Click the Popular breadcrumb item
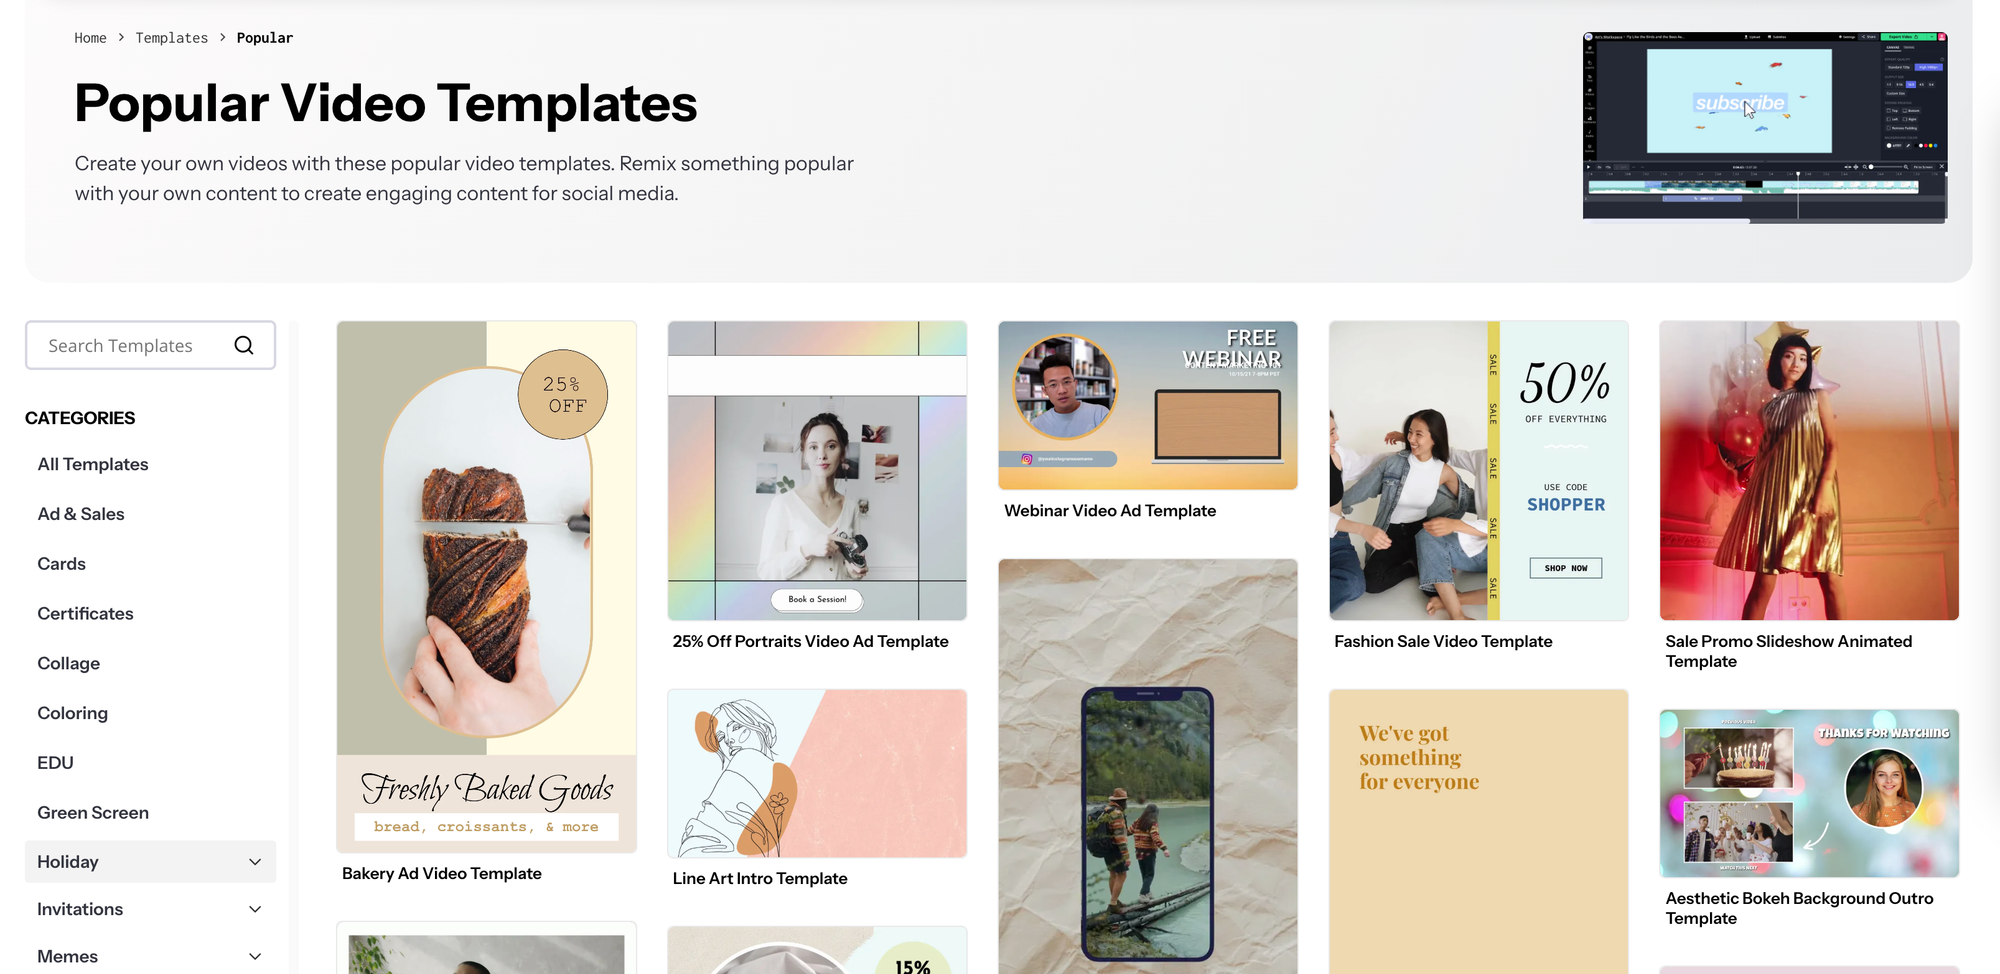Viewport: 2000px width, 974px height. pos(265,38)
